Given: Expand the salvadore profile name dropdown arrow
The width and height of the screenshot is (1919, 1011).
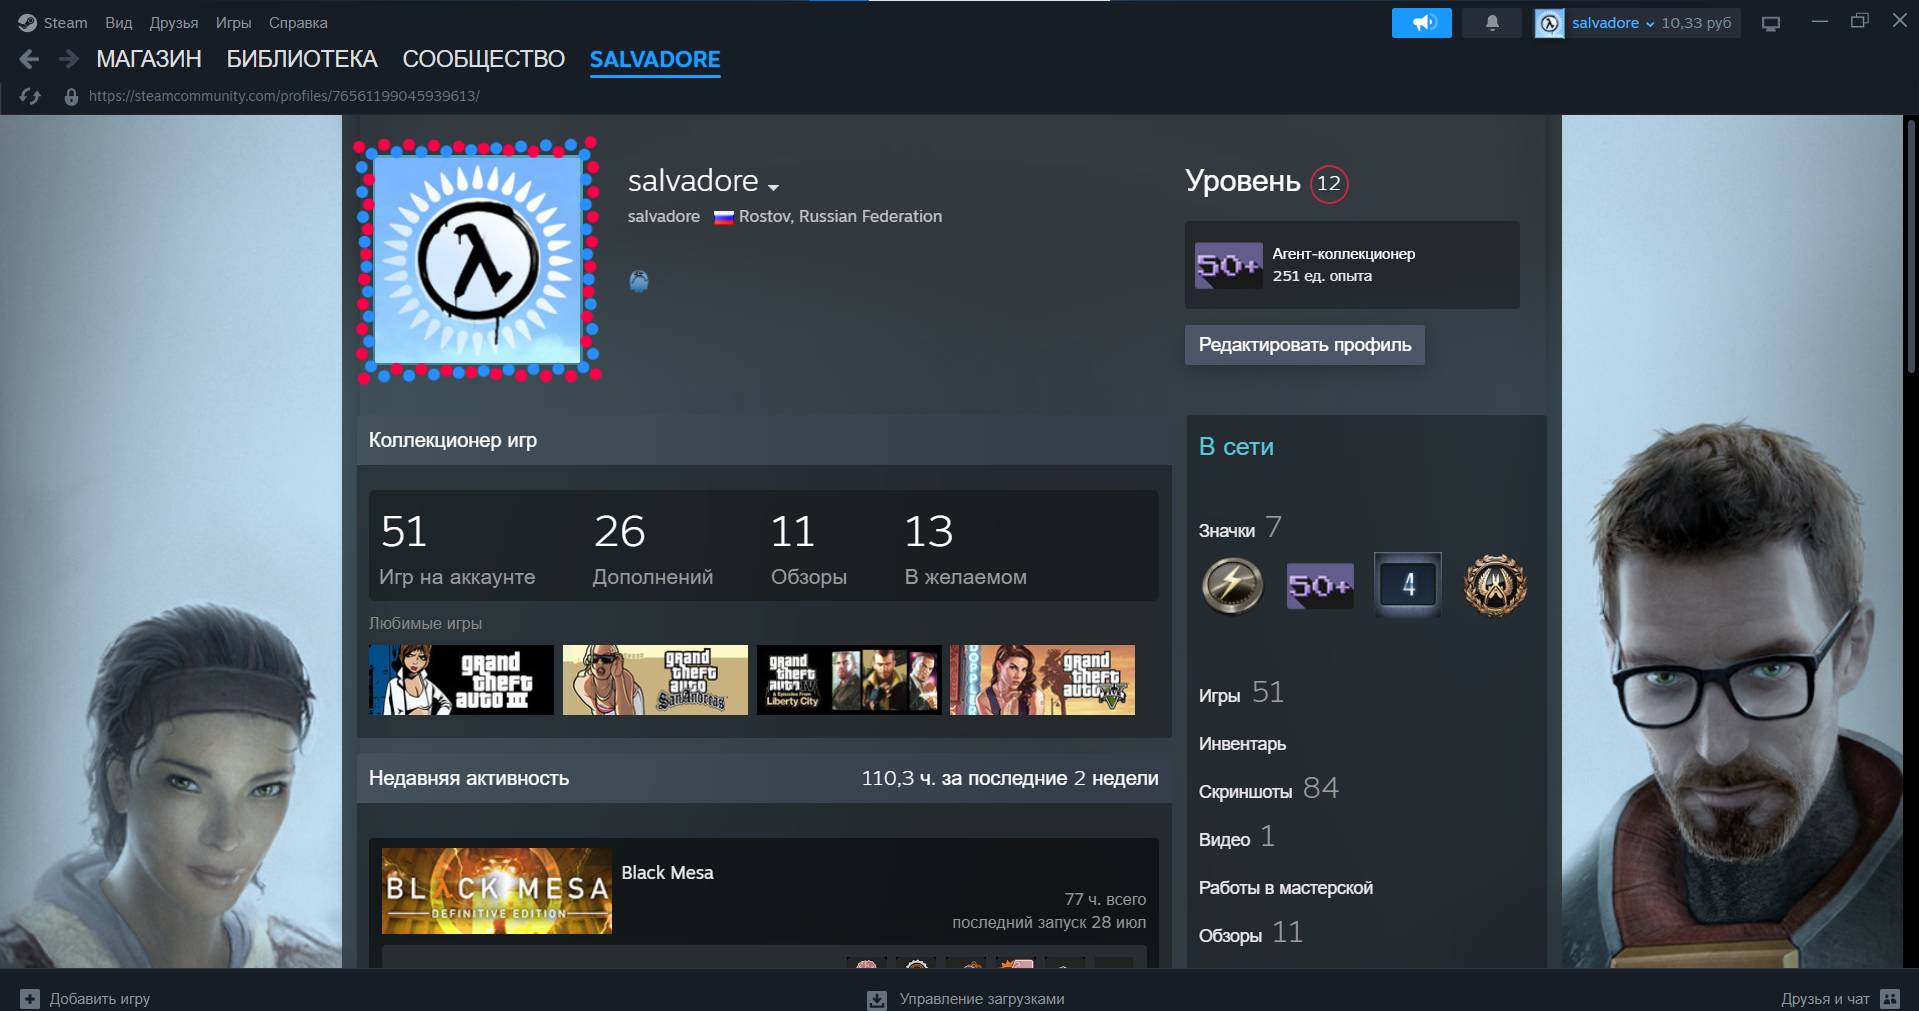Looking at the screenshot, I should (773, 187).
